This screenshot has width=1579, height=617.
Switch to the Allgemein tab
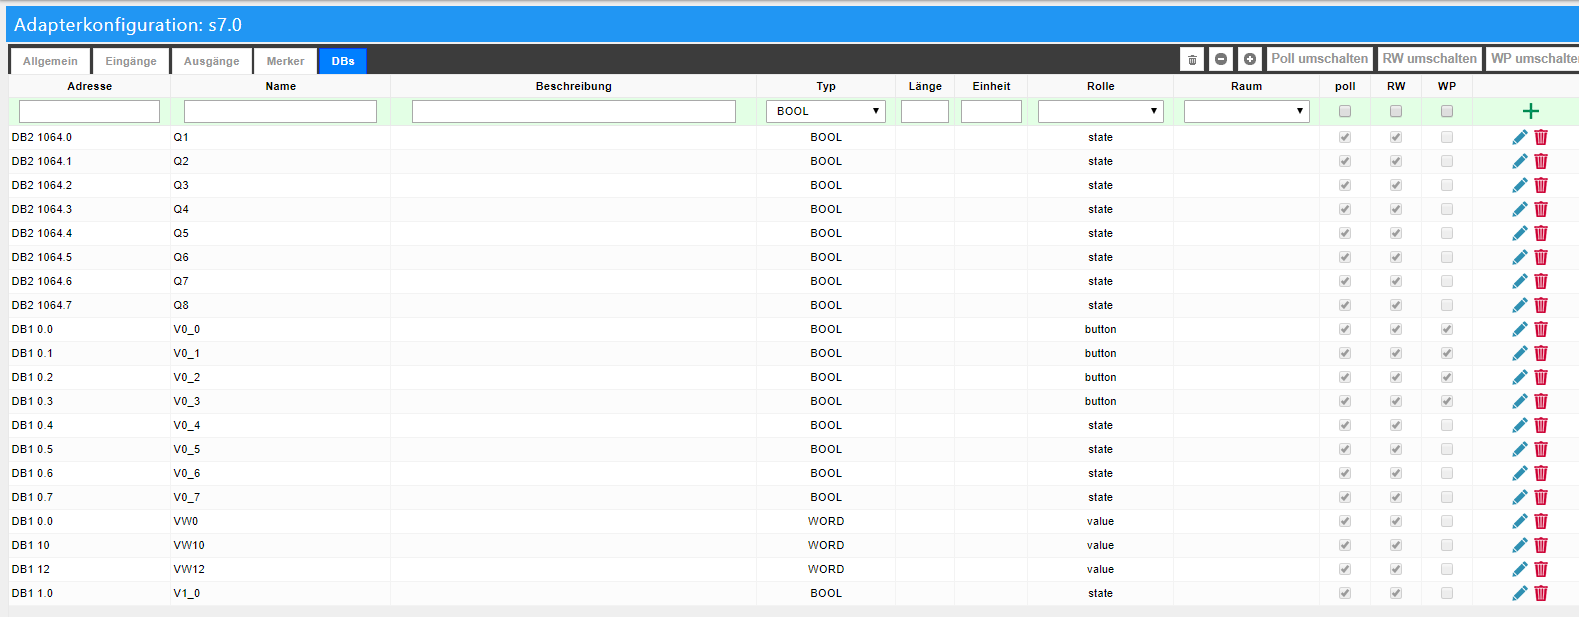coord(50,61)
